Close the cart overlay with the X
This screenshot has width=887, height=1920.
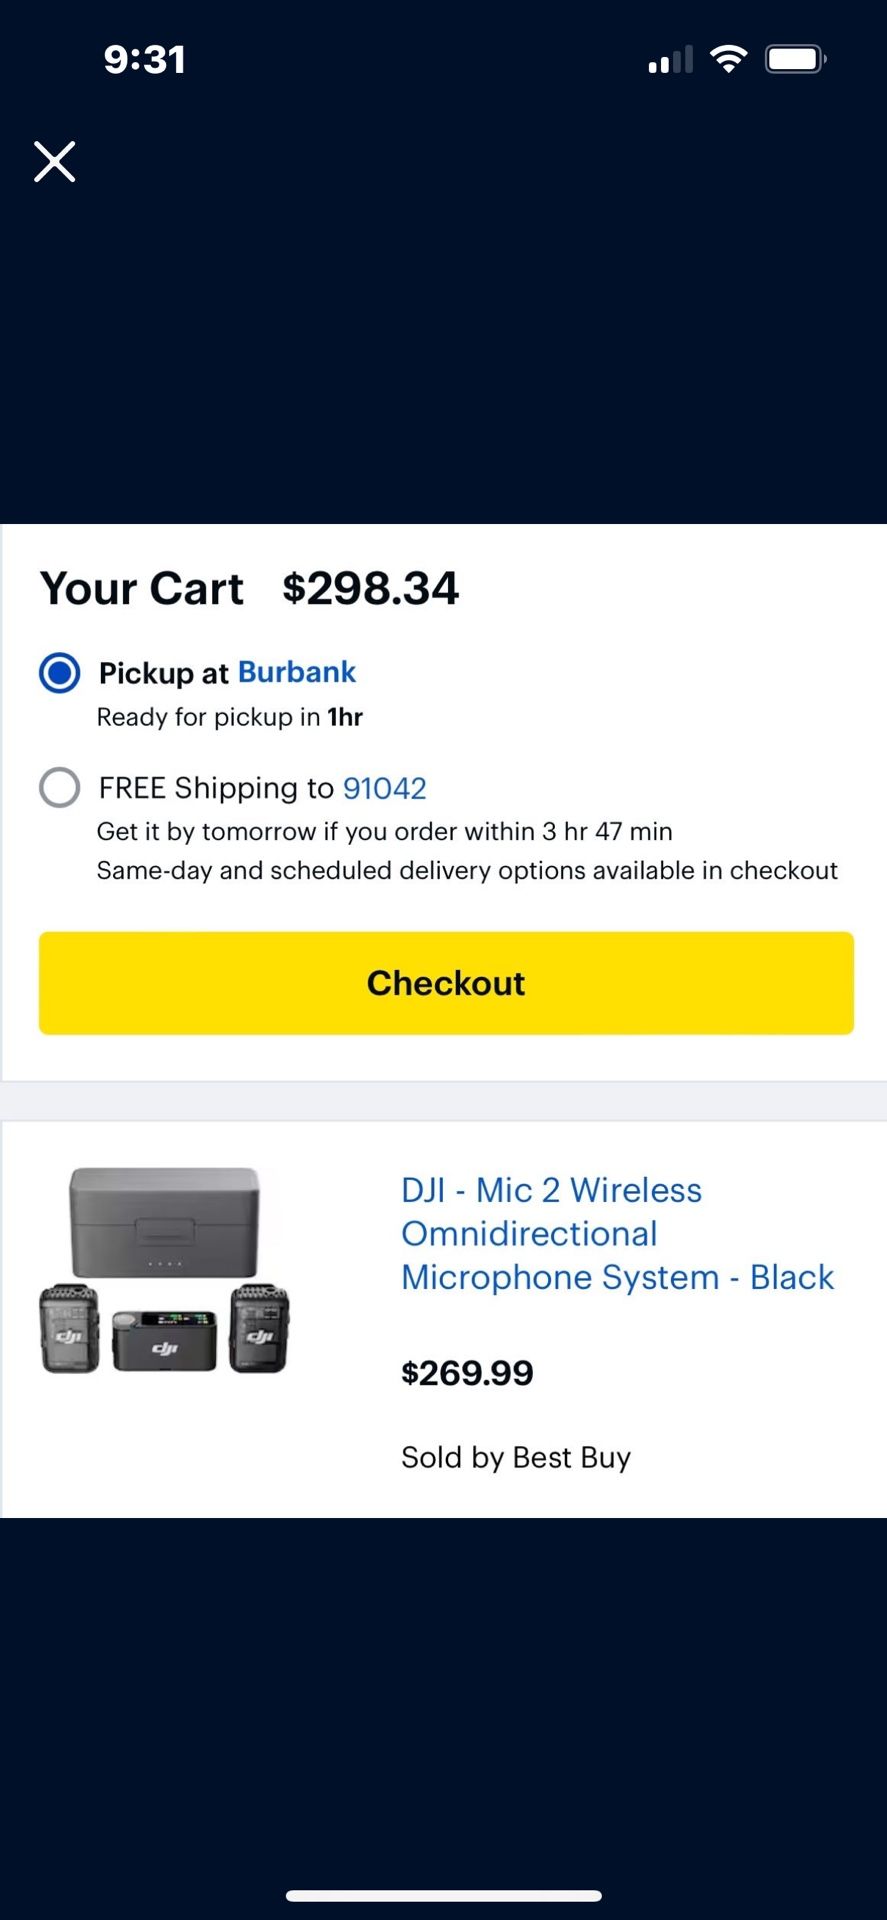[55, 161]
